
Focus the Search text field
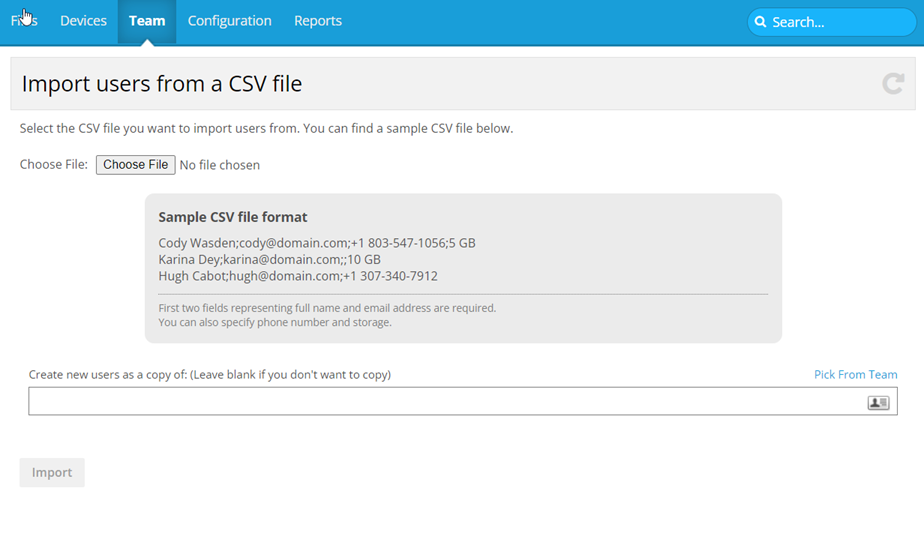838,22
